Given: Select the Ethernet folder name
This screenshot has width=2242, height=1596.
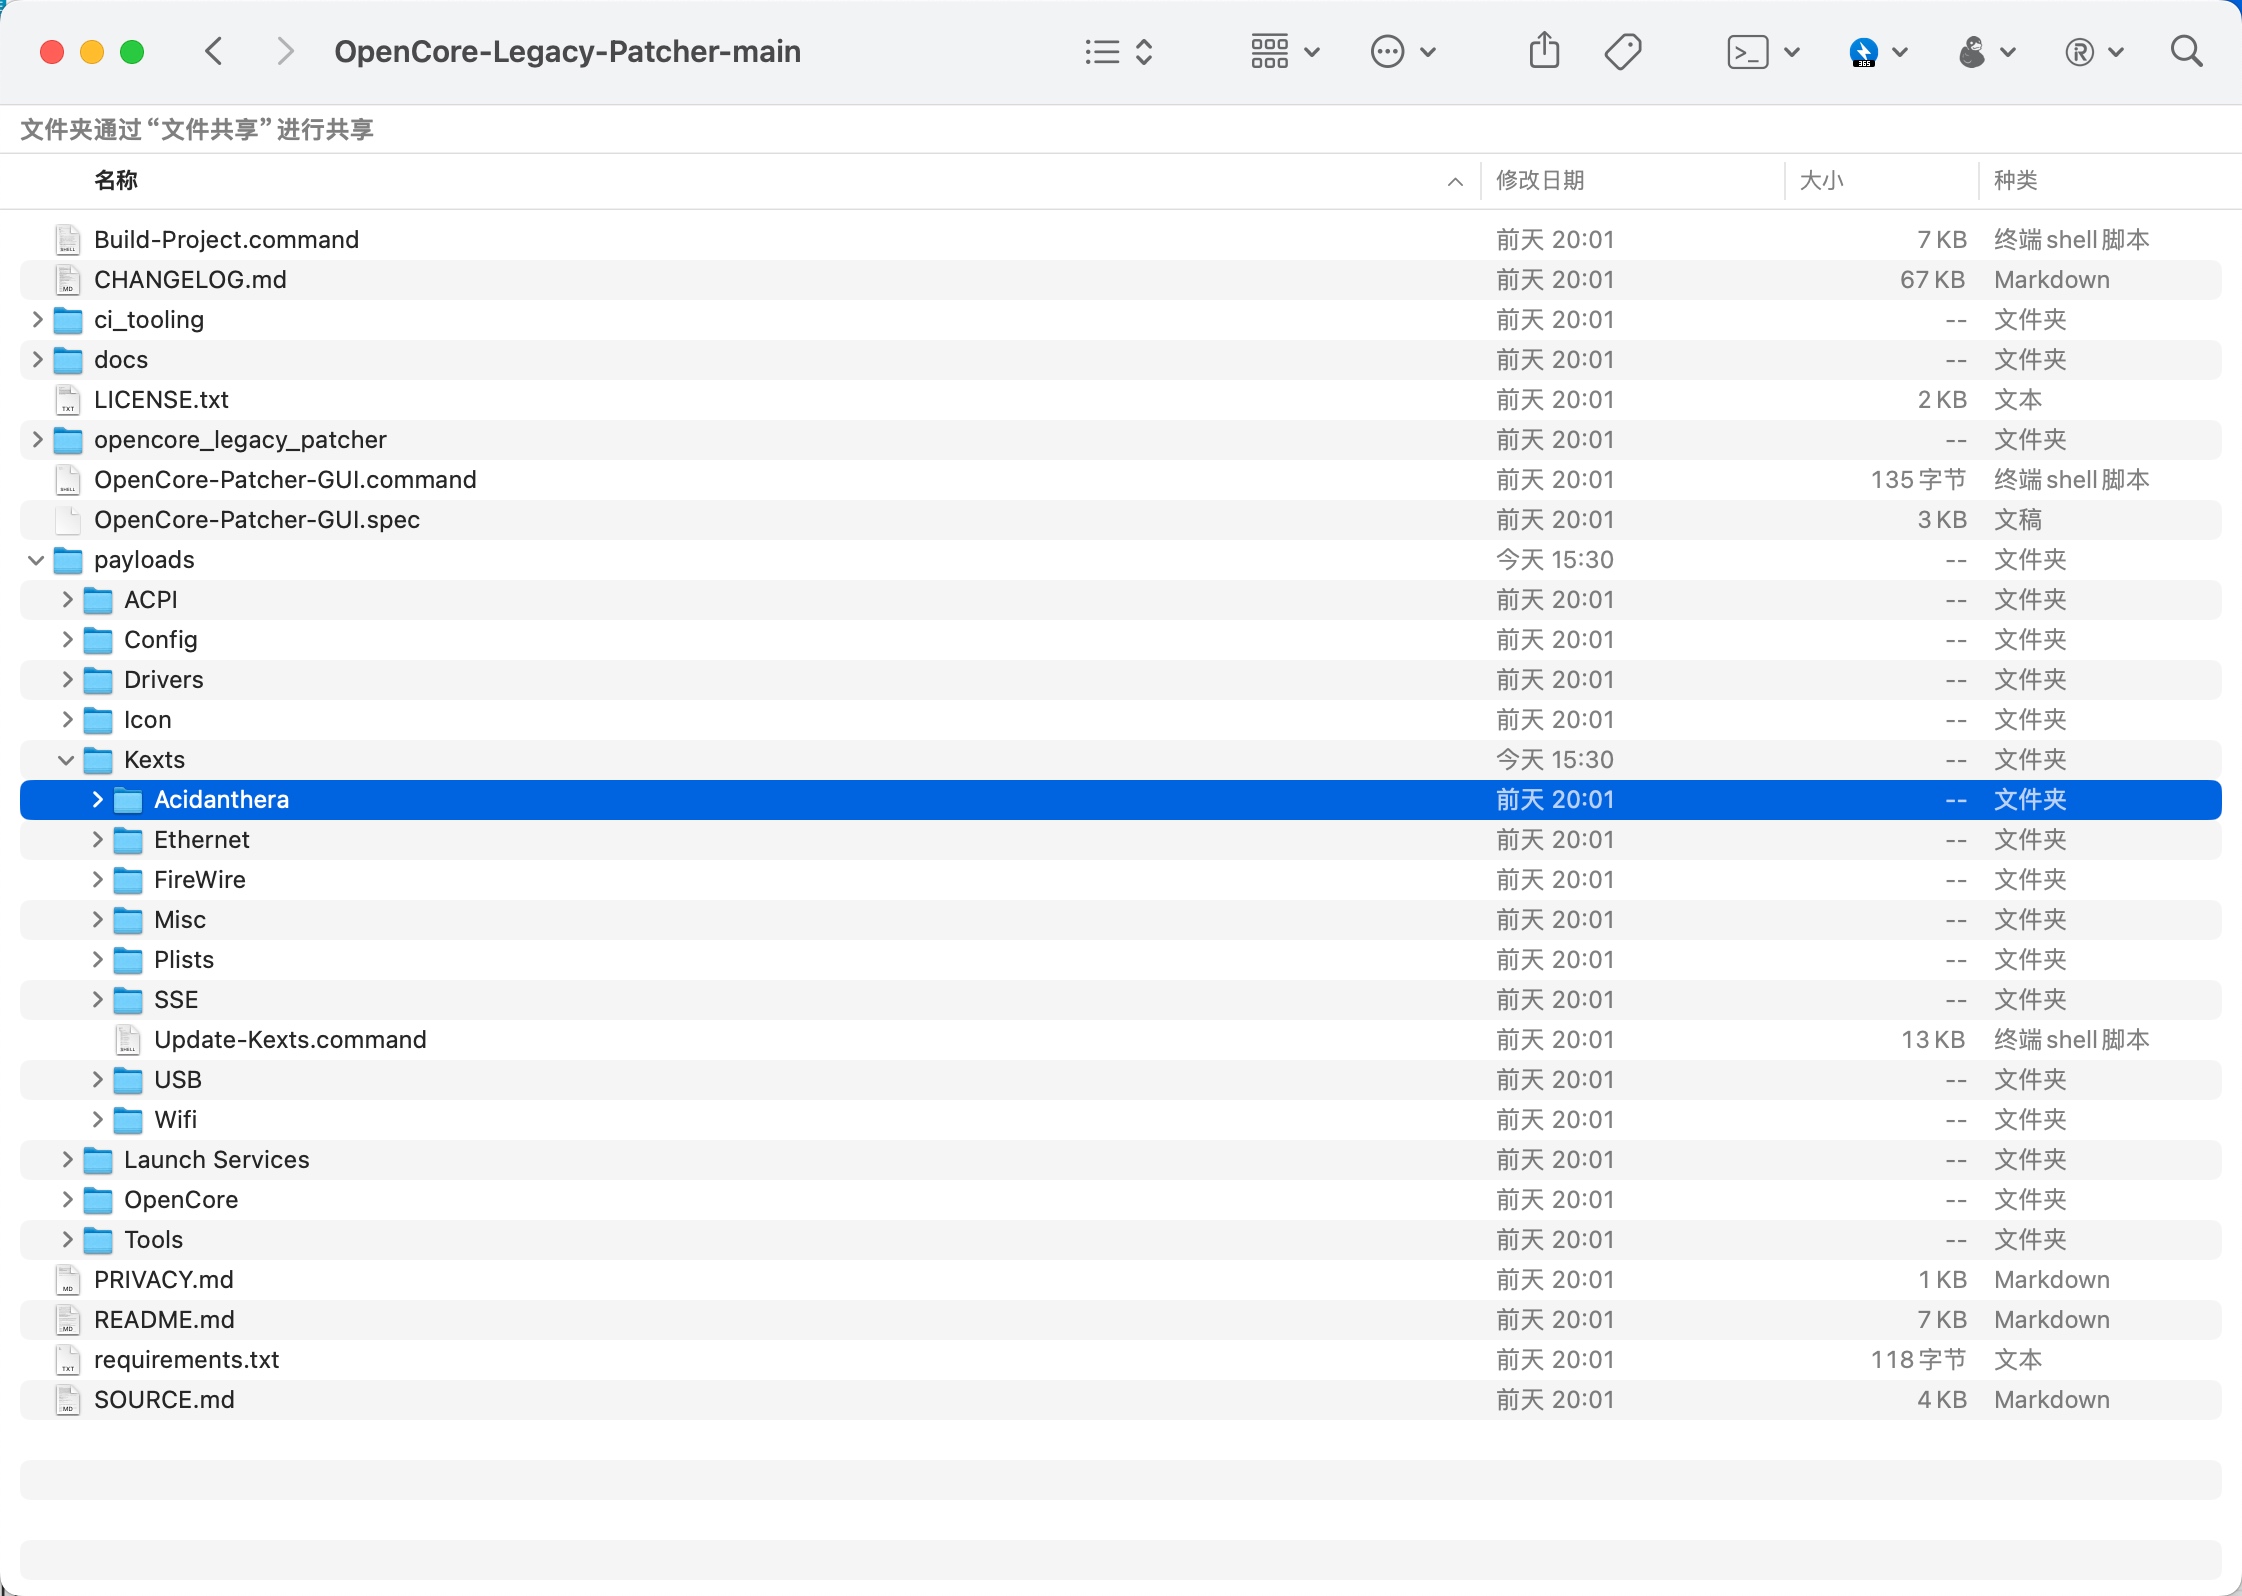Looking at the screenshot, I should [x=202, y=840].
